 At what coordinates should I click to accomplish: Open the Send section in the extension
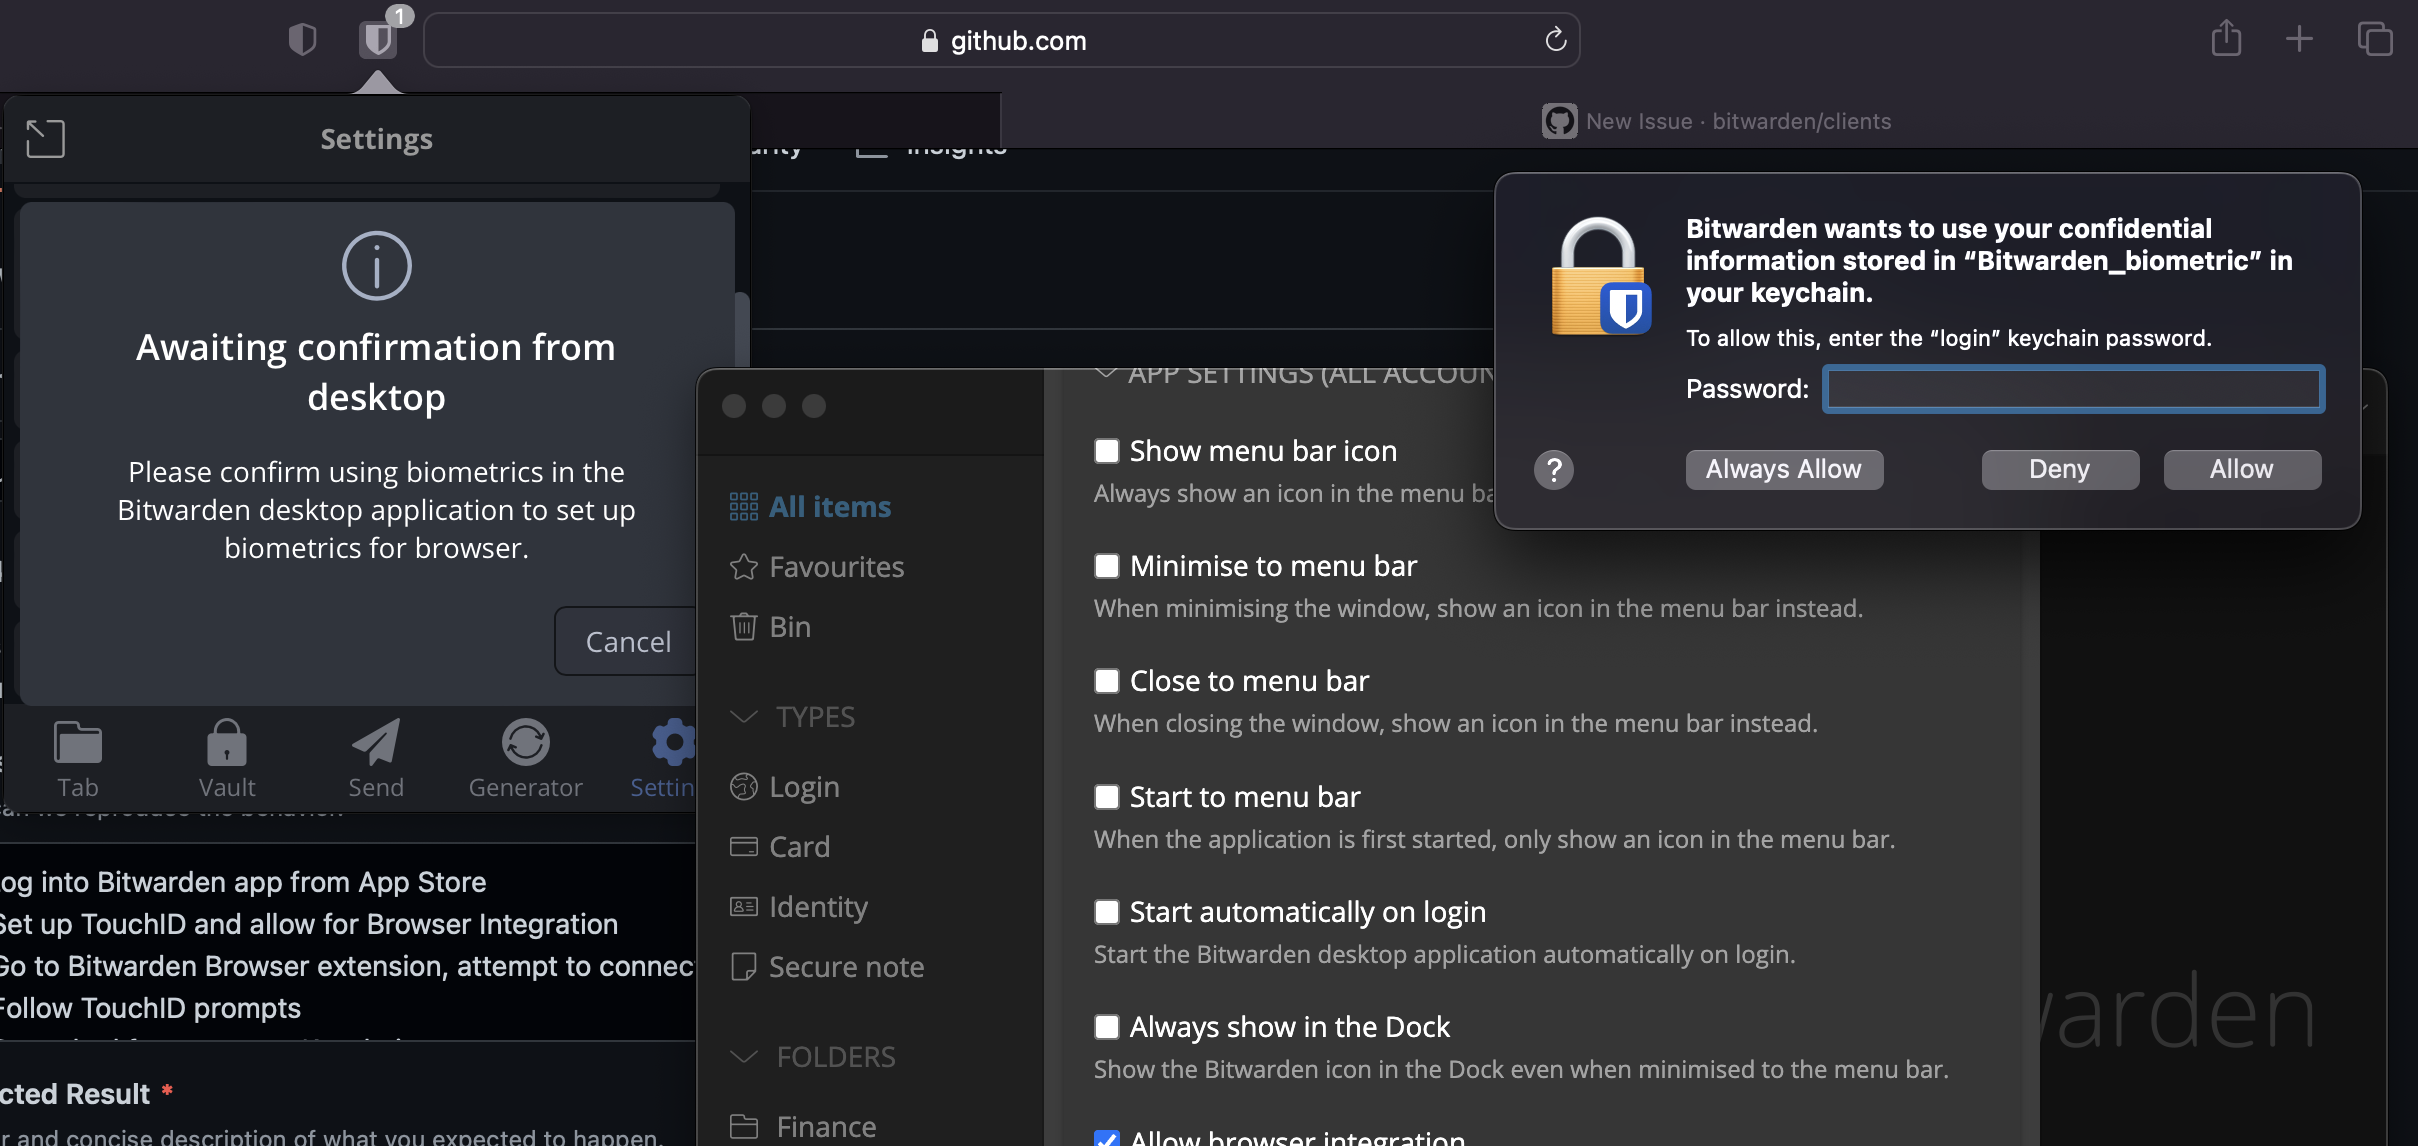[376, 757]
